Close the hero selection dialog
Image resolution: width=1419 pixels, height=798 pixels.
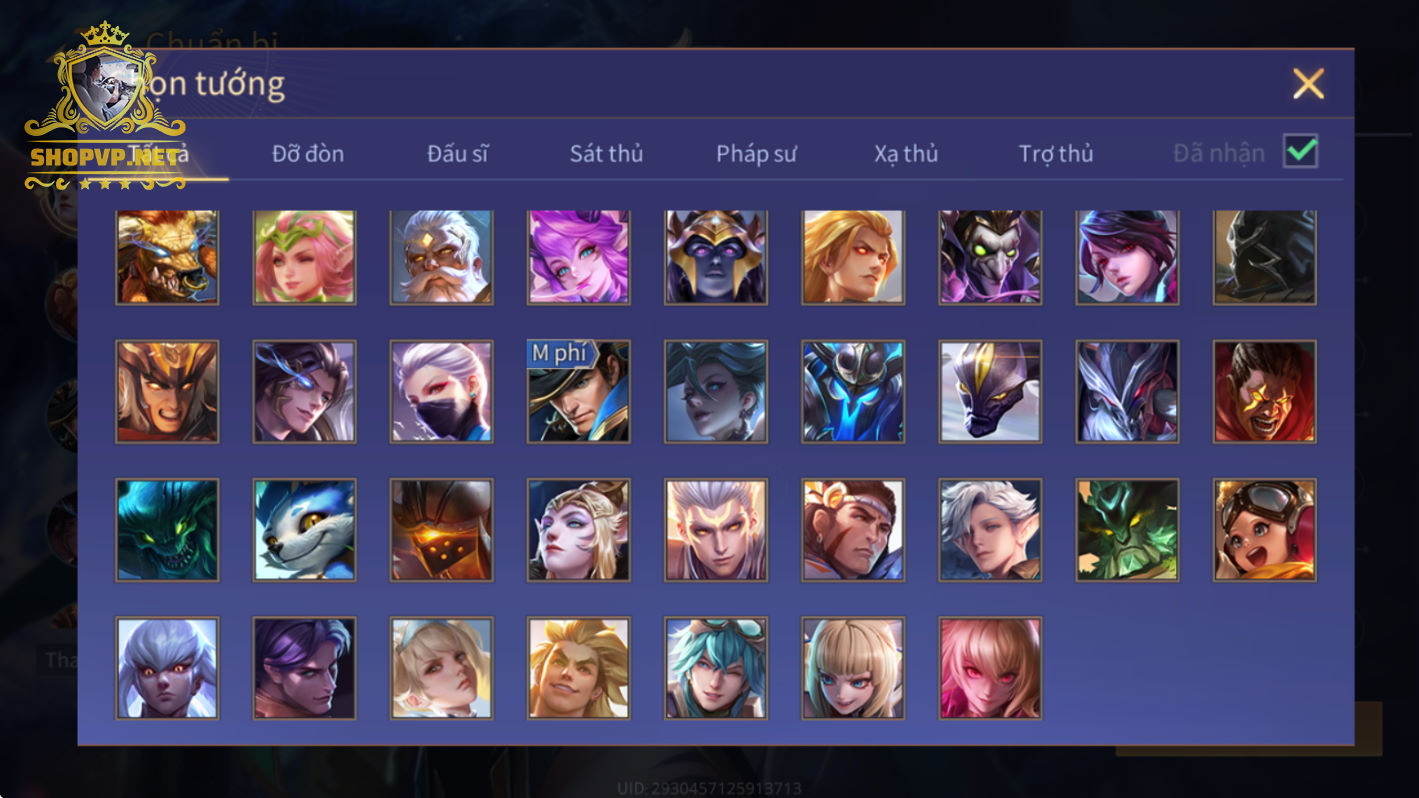(x=1308, y=84)
